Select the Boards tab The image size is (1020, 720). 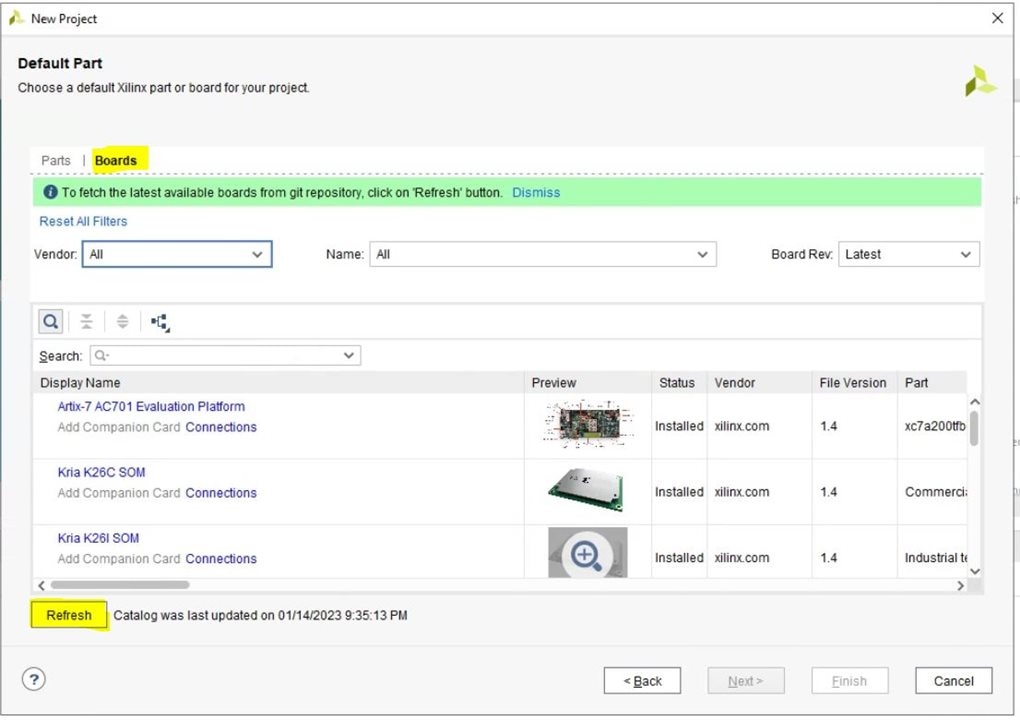coord(116,161)
